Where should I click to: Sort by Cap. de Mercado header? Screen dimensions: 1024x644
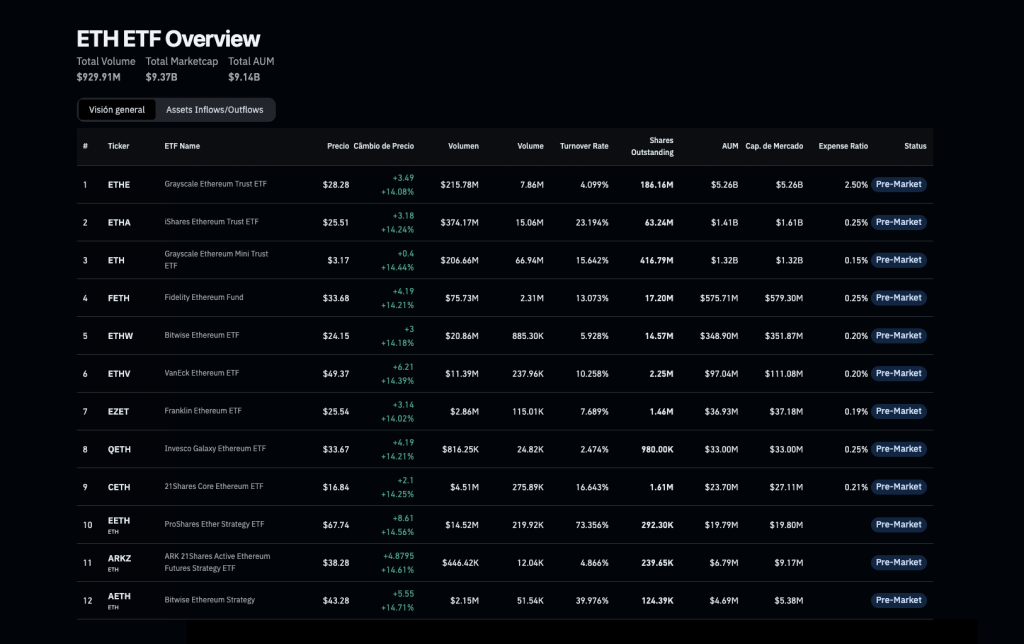click(773, 146)
